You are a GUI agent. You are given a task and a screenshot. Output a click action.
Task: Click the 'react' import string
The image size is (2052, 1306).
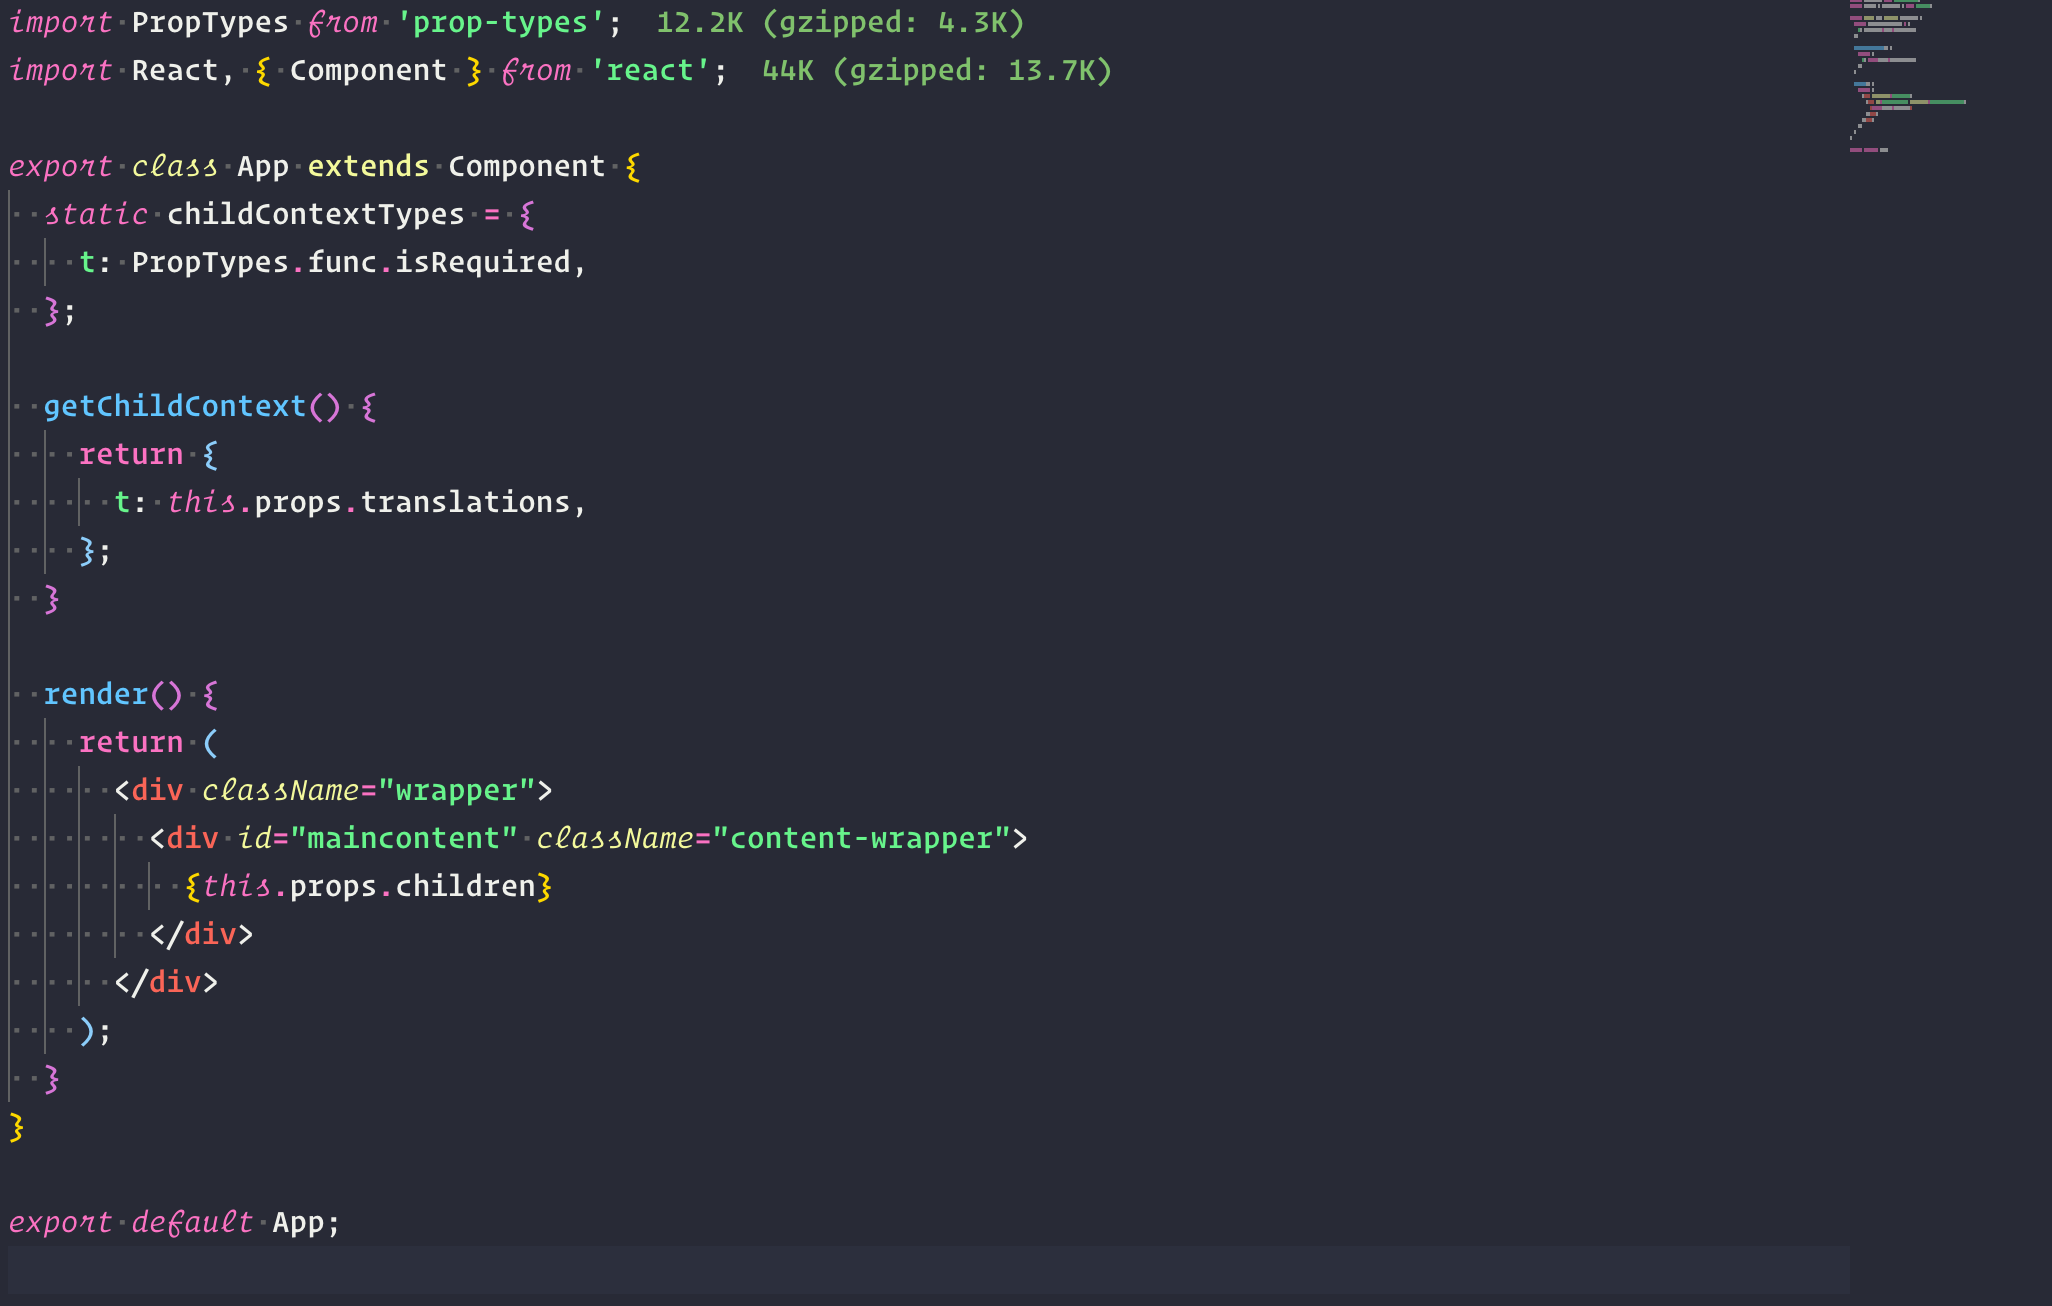[650, 71]
